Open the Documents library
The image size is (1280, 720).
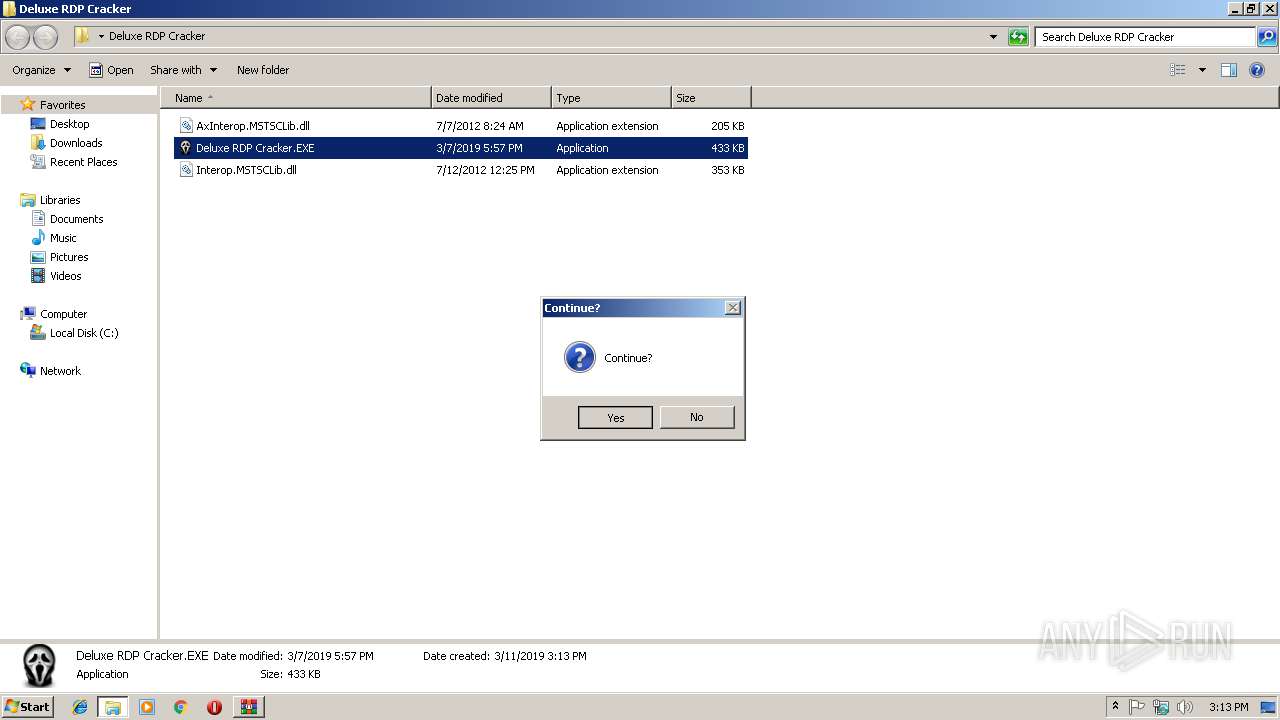pos(76,219)
